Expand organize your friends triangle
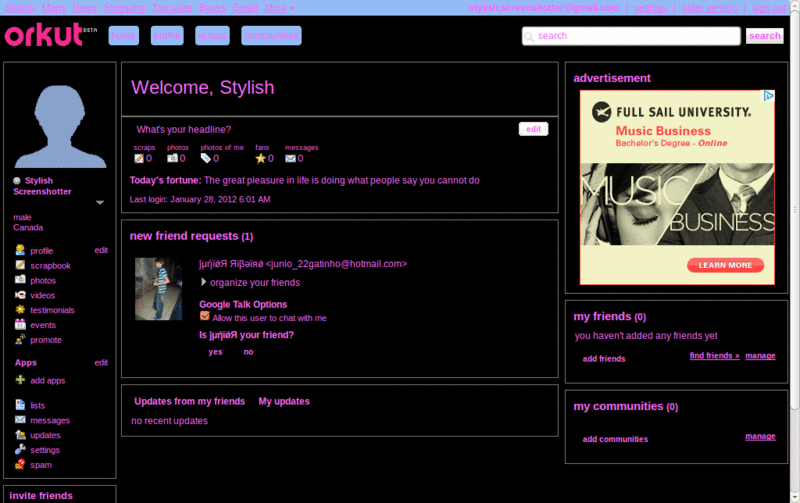 203,282
